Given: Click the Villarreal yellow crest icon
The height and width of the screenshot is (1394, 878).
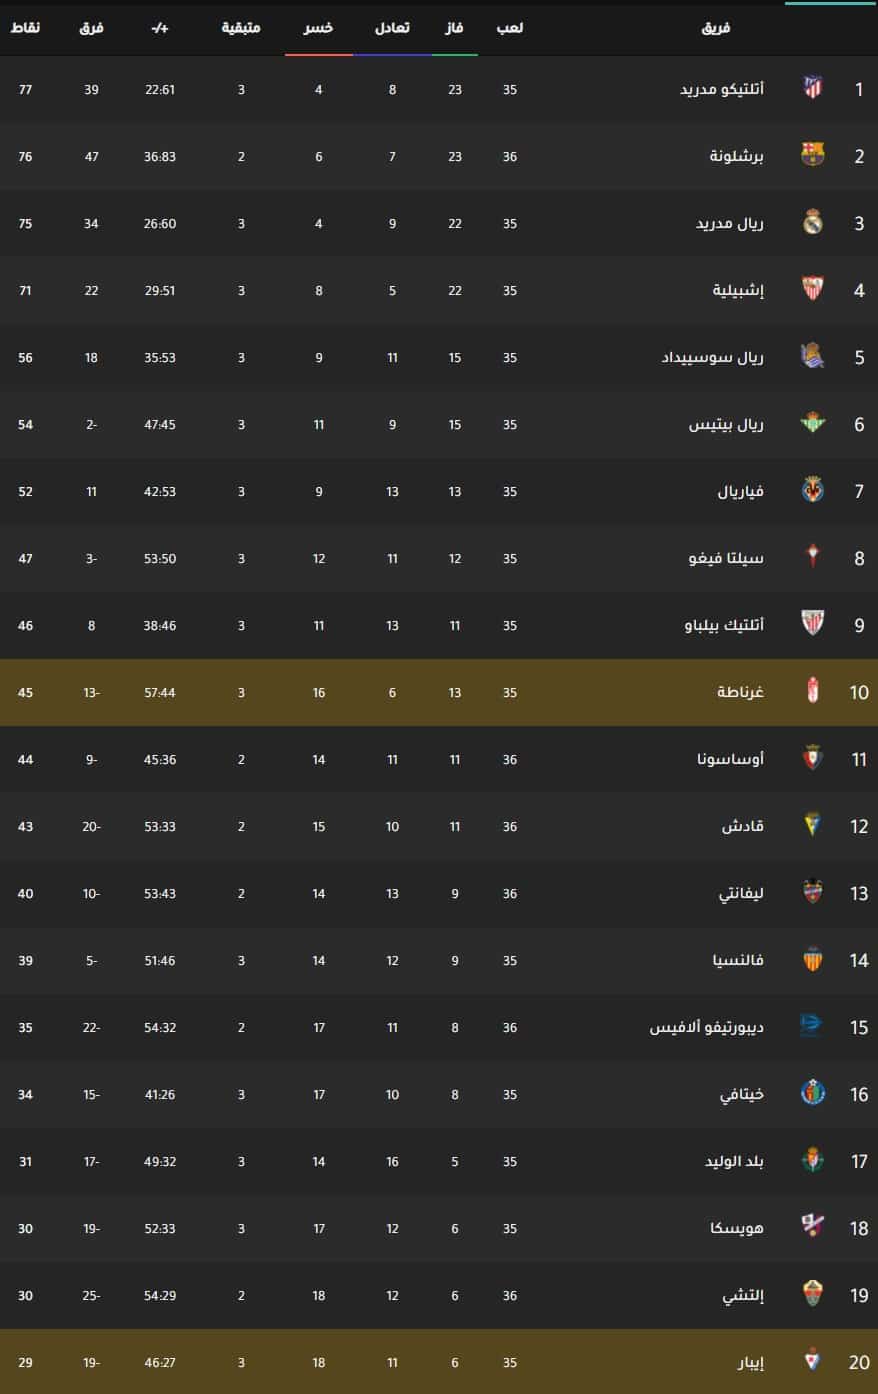Looking at the screenshot, I should coord(813,490).
